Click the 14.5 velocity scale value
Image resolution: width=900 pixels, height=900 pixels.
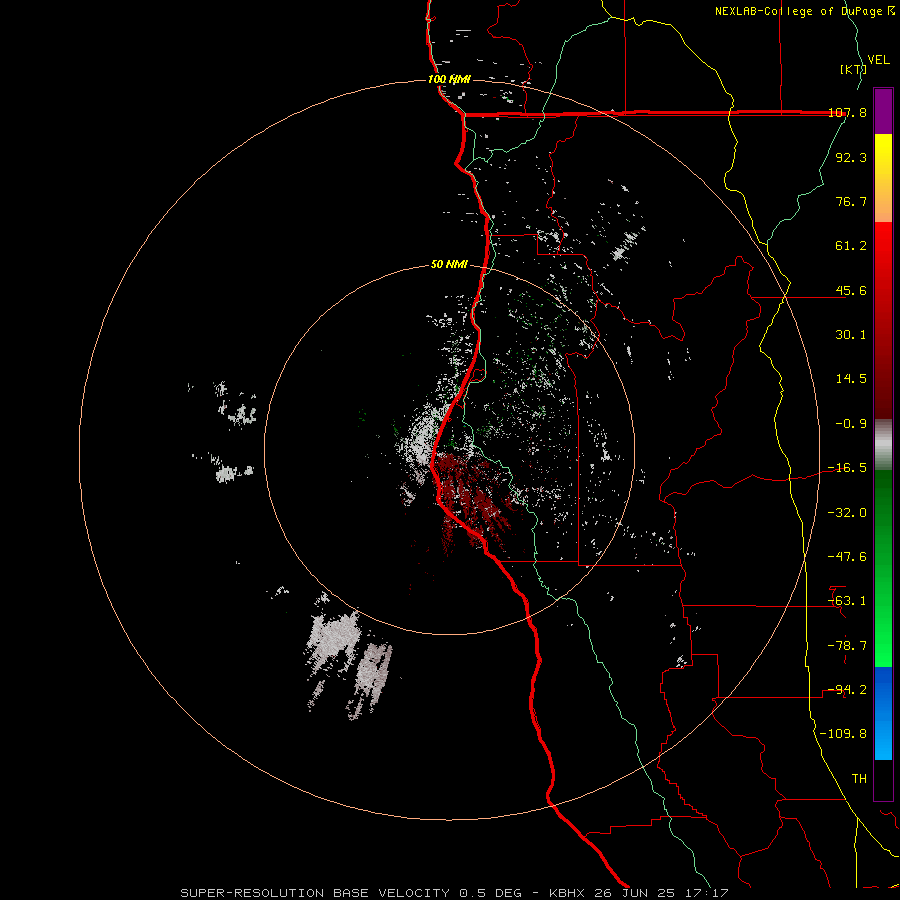click(x=851, y=379)
